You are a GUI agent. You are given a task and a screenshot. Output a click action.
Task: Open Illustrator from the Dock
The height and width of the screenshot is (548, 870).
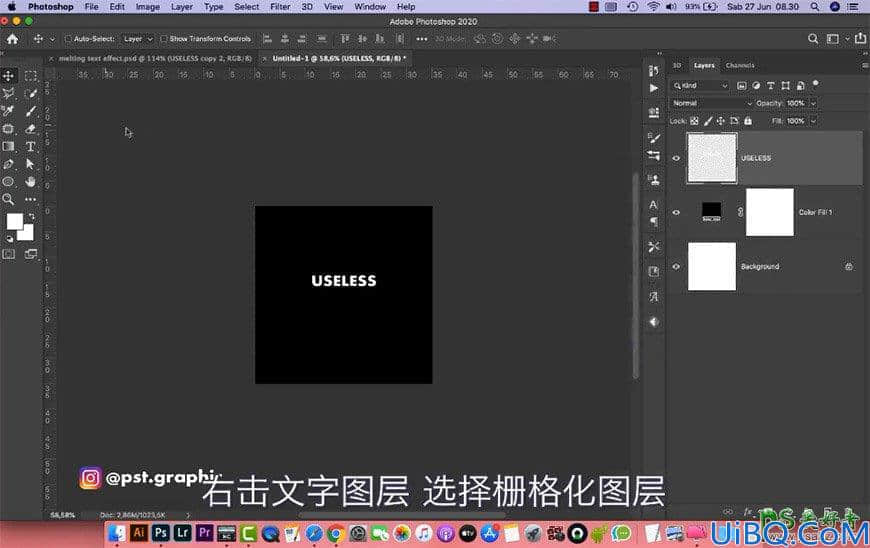(138, 533)
